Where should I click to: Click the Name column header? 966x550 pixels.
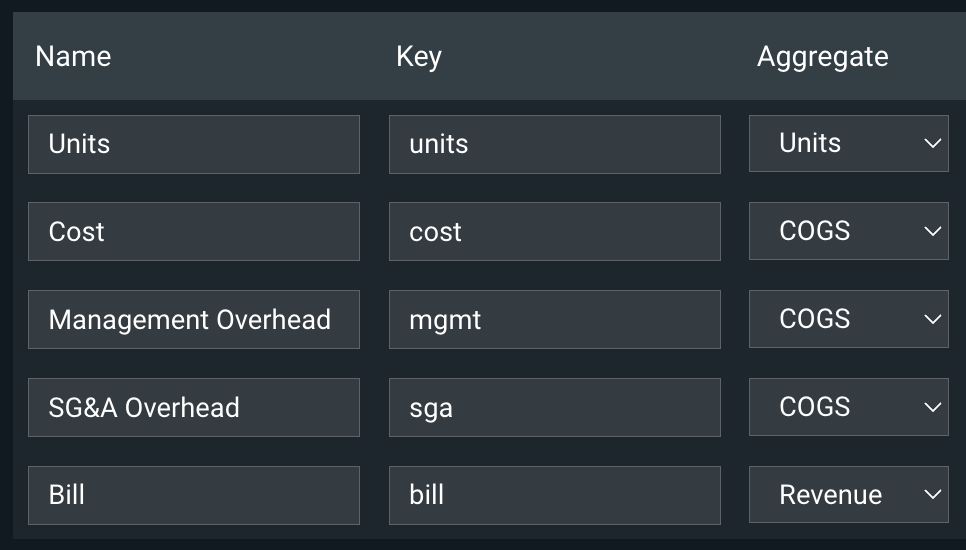[73, 57]
